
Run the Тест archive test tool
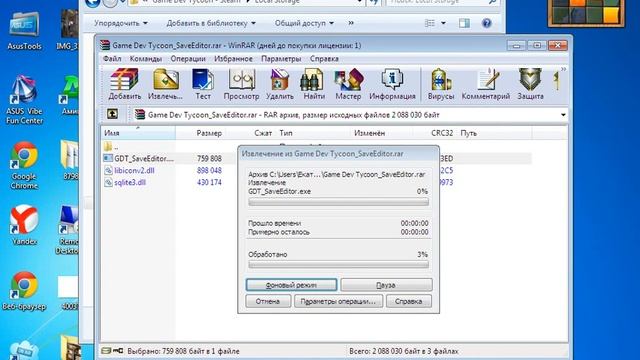pos(203,84)
